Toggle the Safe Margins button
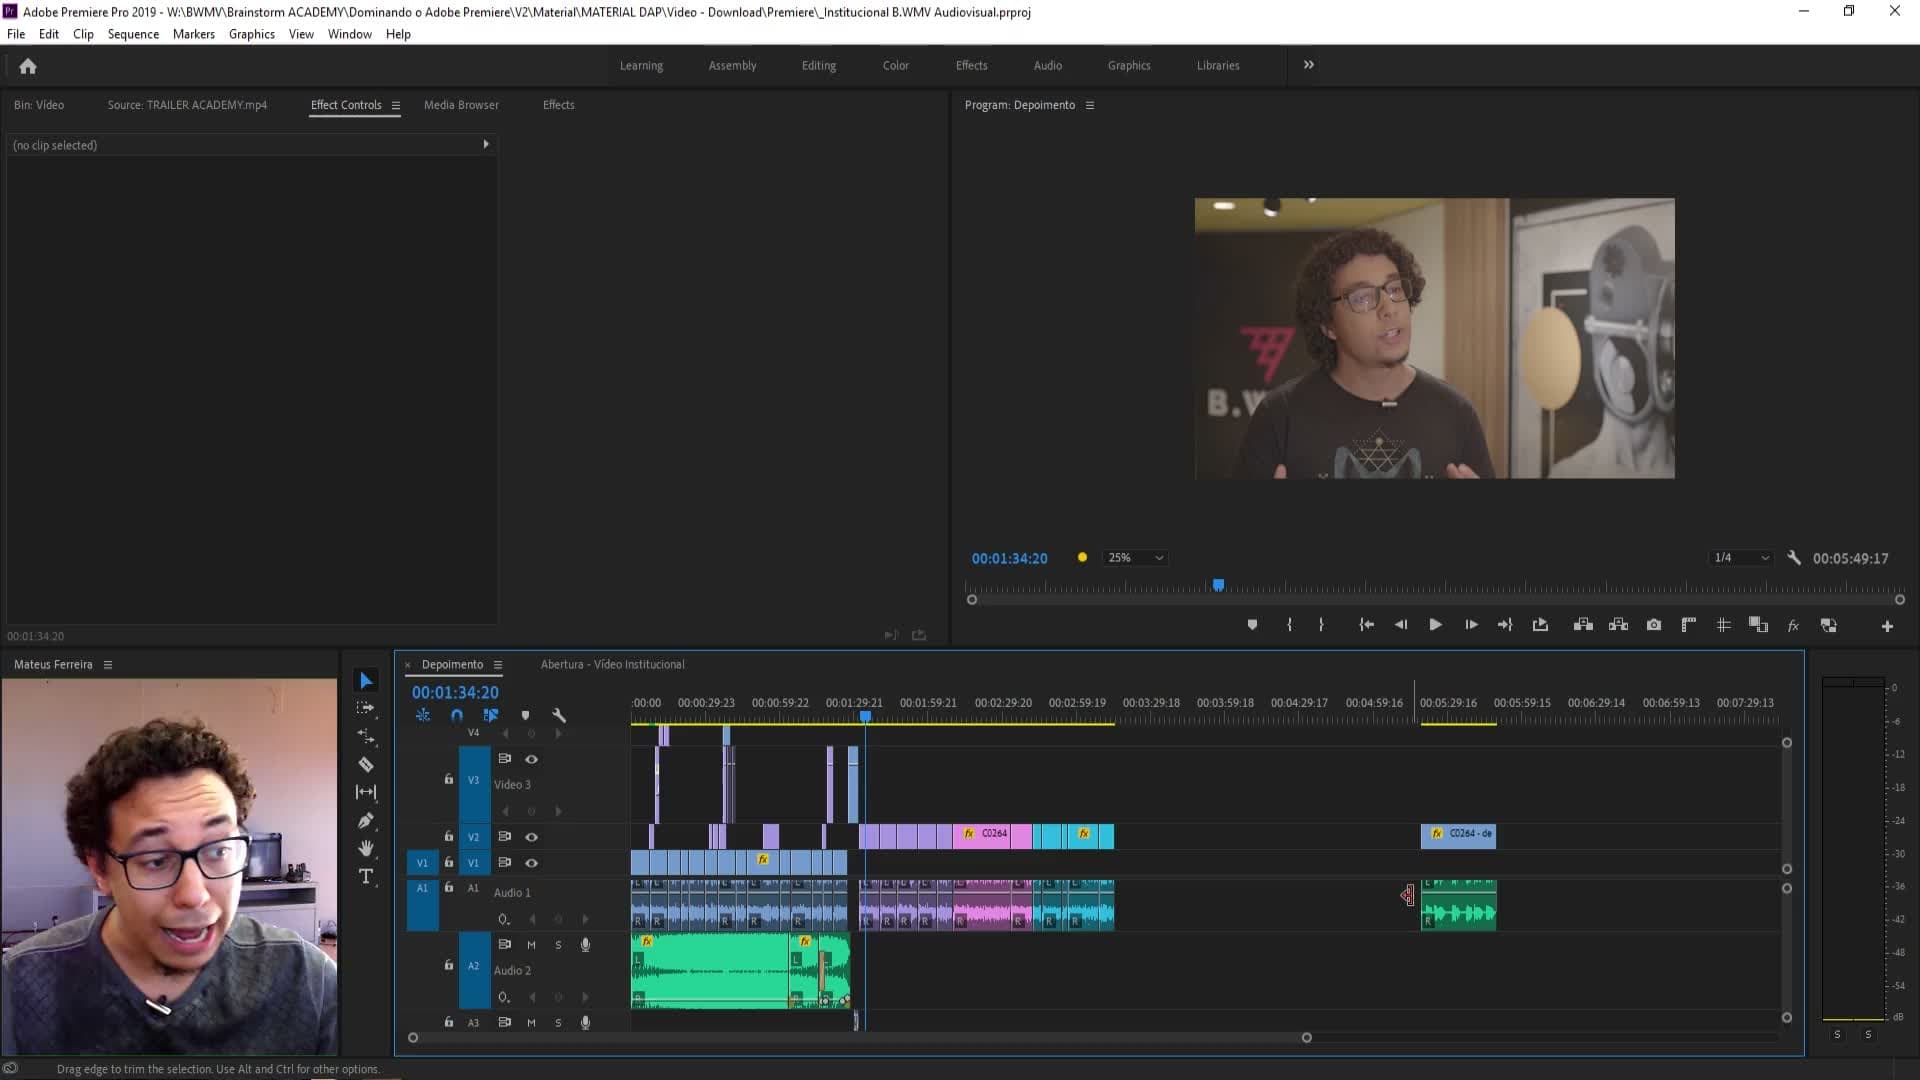This screenshot has width=1920, height=1080. click(x=1723, y=625)
